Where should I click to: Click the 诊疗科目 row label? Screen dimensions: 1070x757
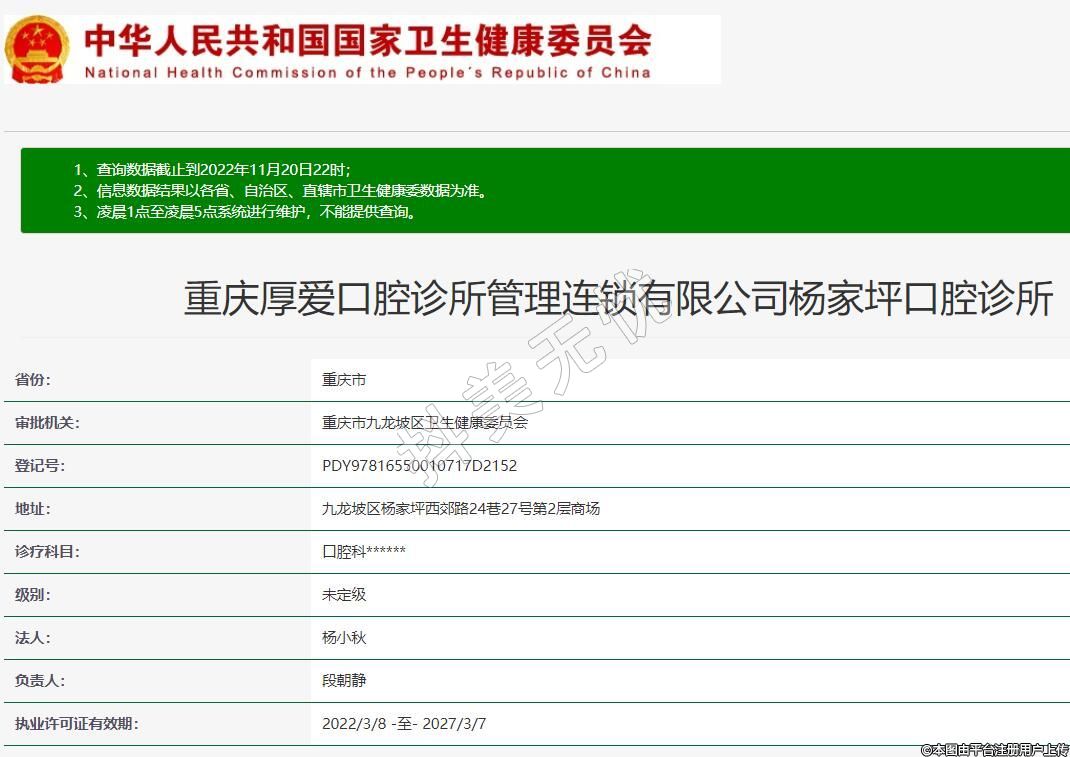[47, 552]
